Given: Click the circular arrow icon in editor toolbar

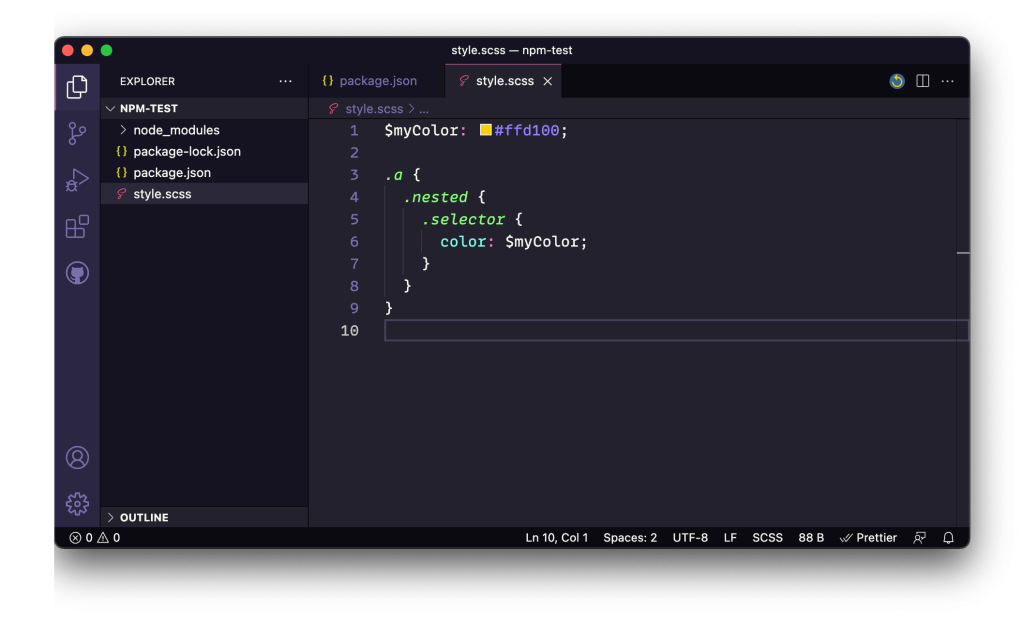Looking at the screenshot, I should pyautogui.click(x=897, y=81).
